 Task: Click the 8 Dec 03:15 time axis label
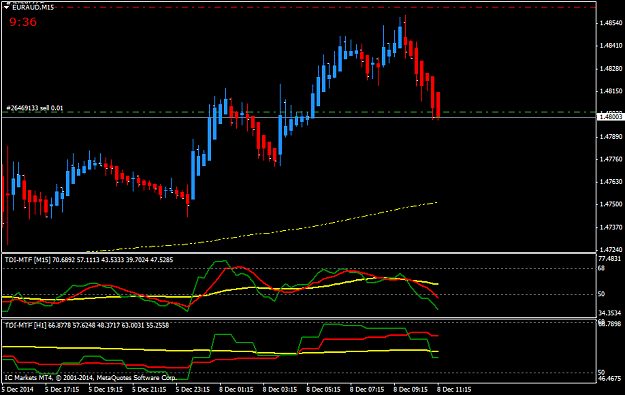tap(280, 389)
